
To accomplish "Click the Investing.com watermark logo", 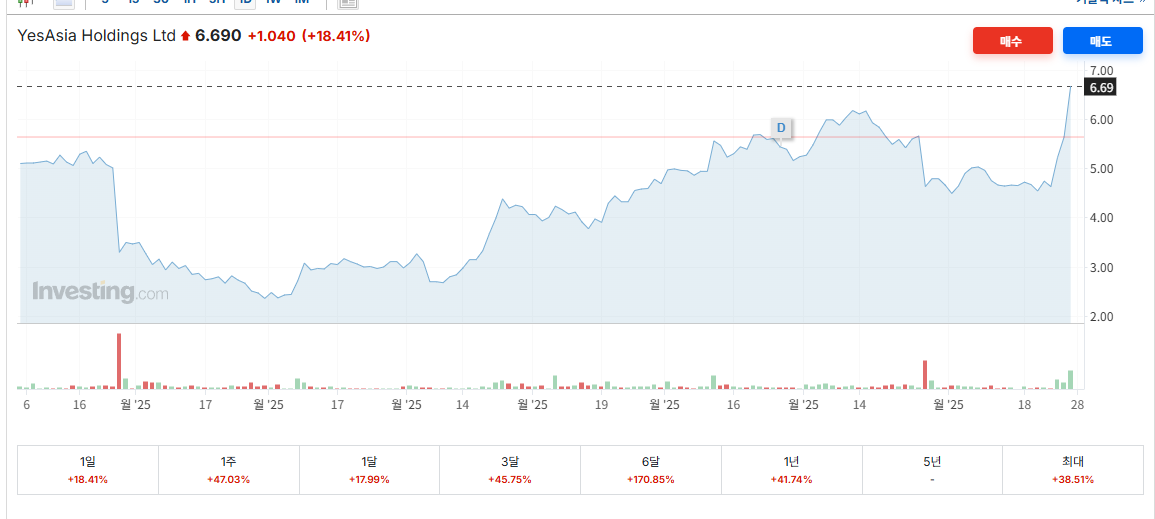I will [x=100, y=292].
